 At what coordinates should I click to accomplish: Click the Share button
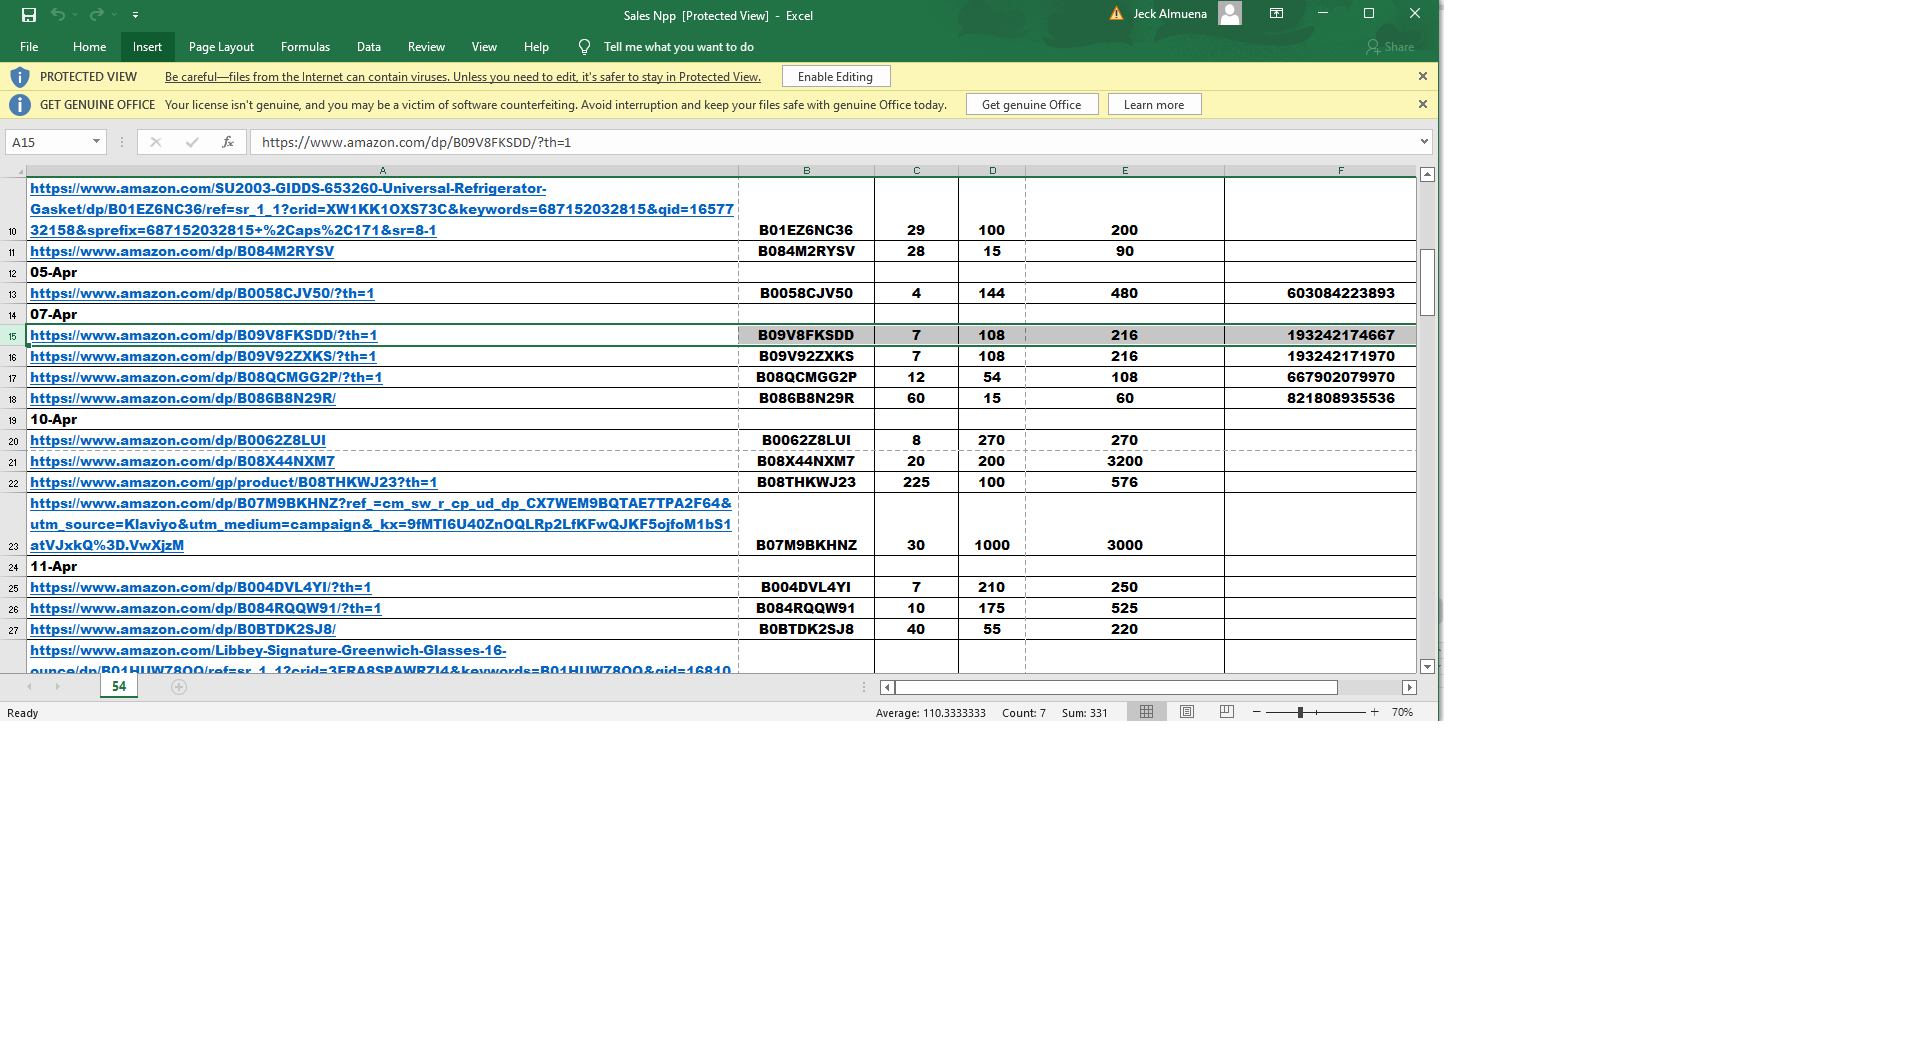(1390, 47)
